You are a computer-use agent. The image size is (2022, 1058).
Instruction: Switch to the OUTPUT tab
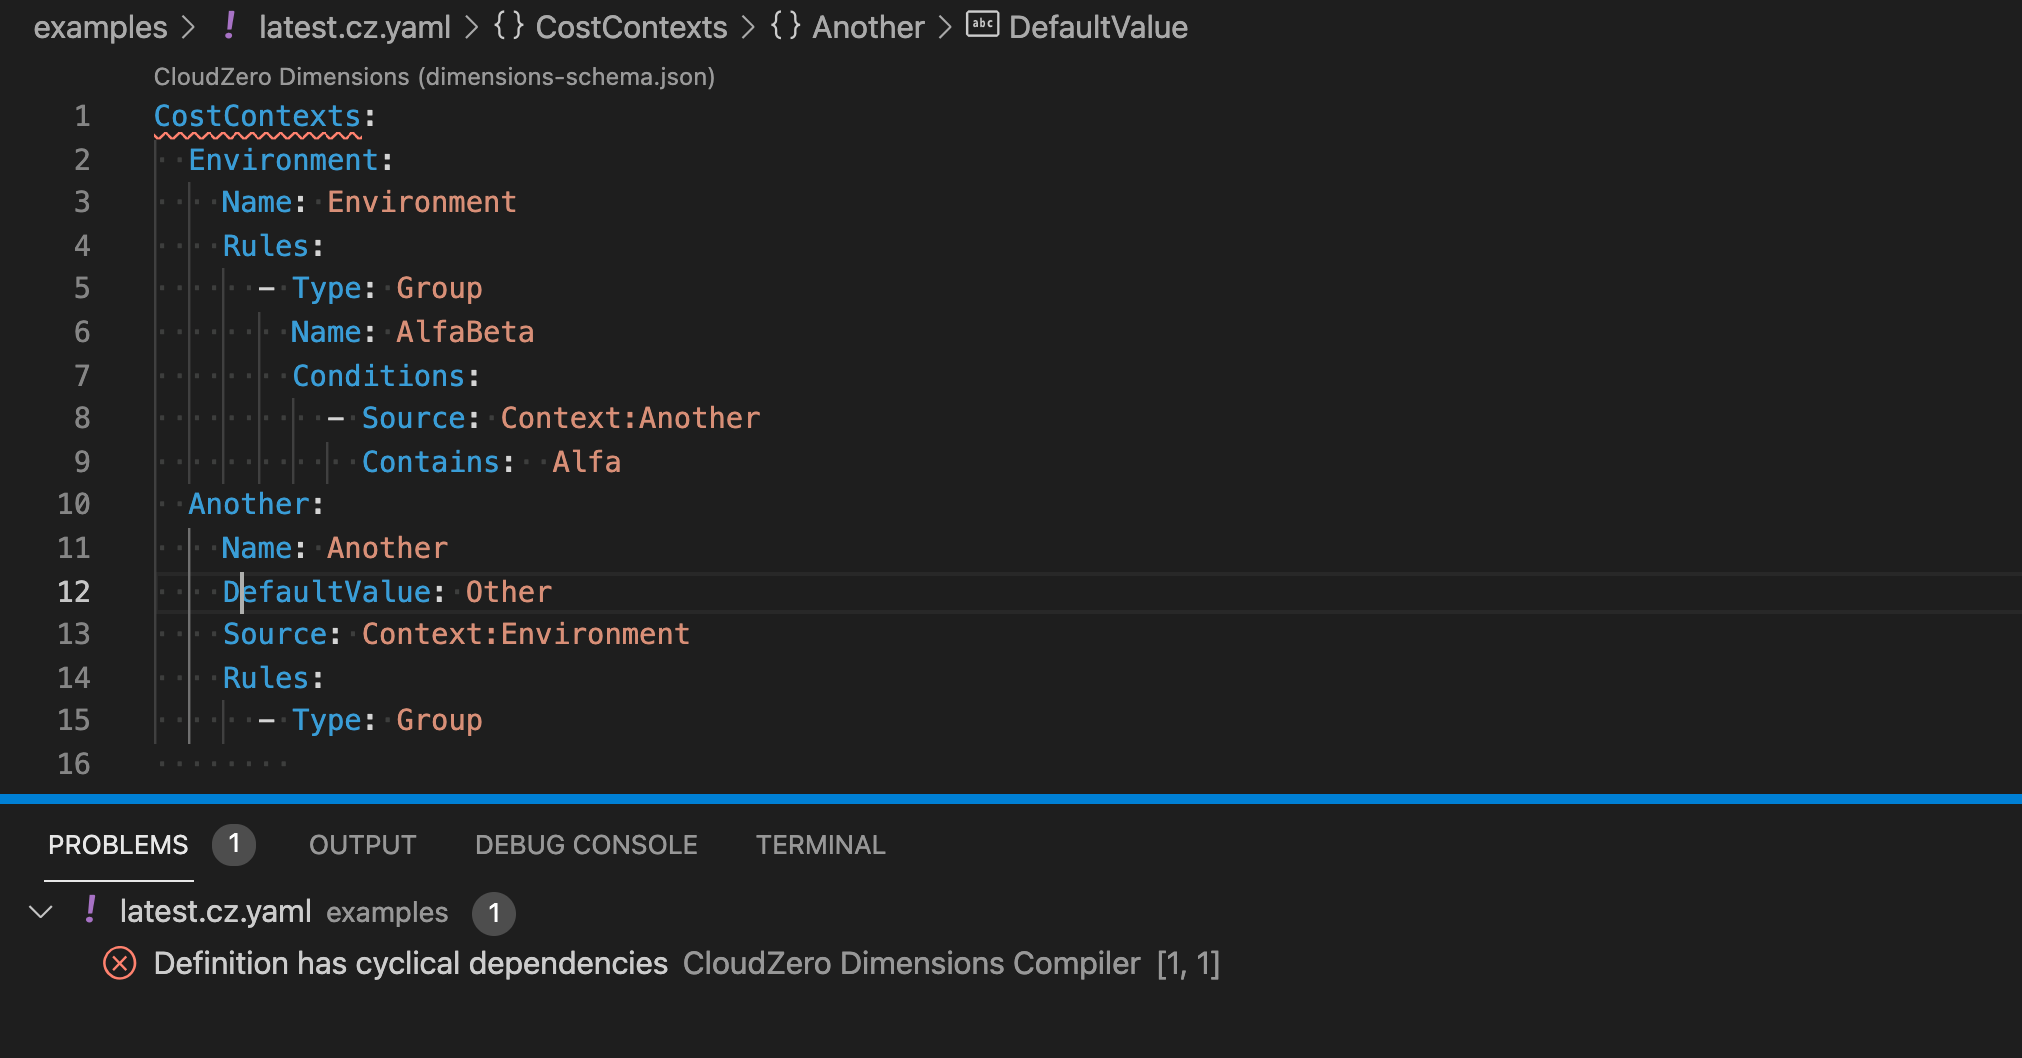coord(362,845)
